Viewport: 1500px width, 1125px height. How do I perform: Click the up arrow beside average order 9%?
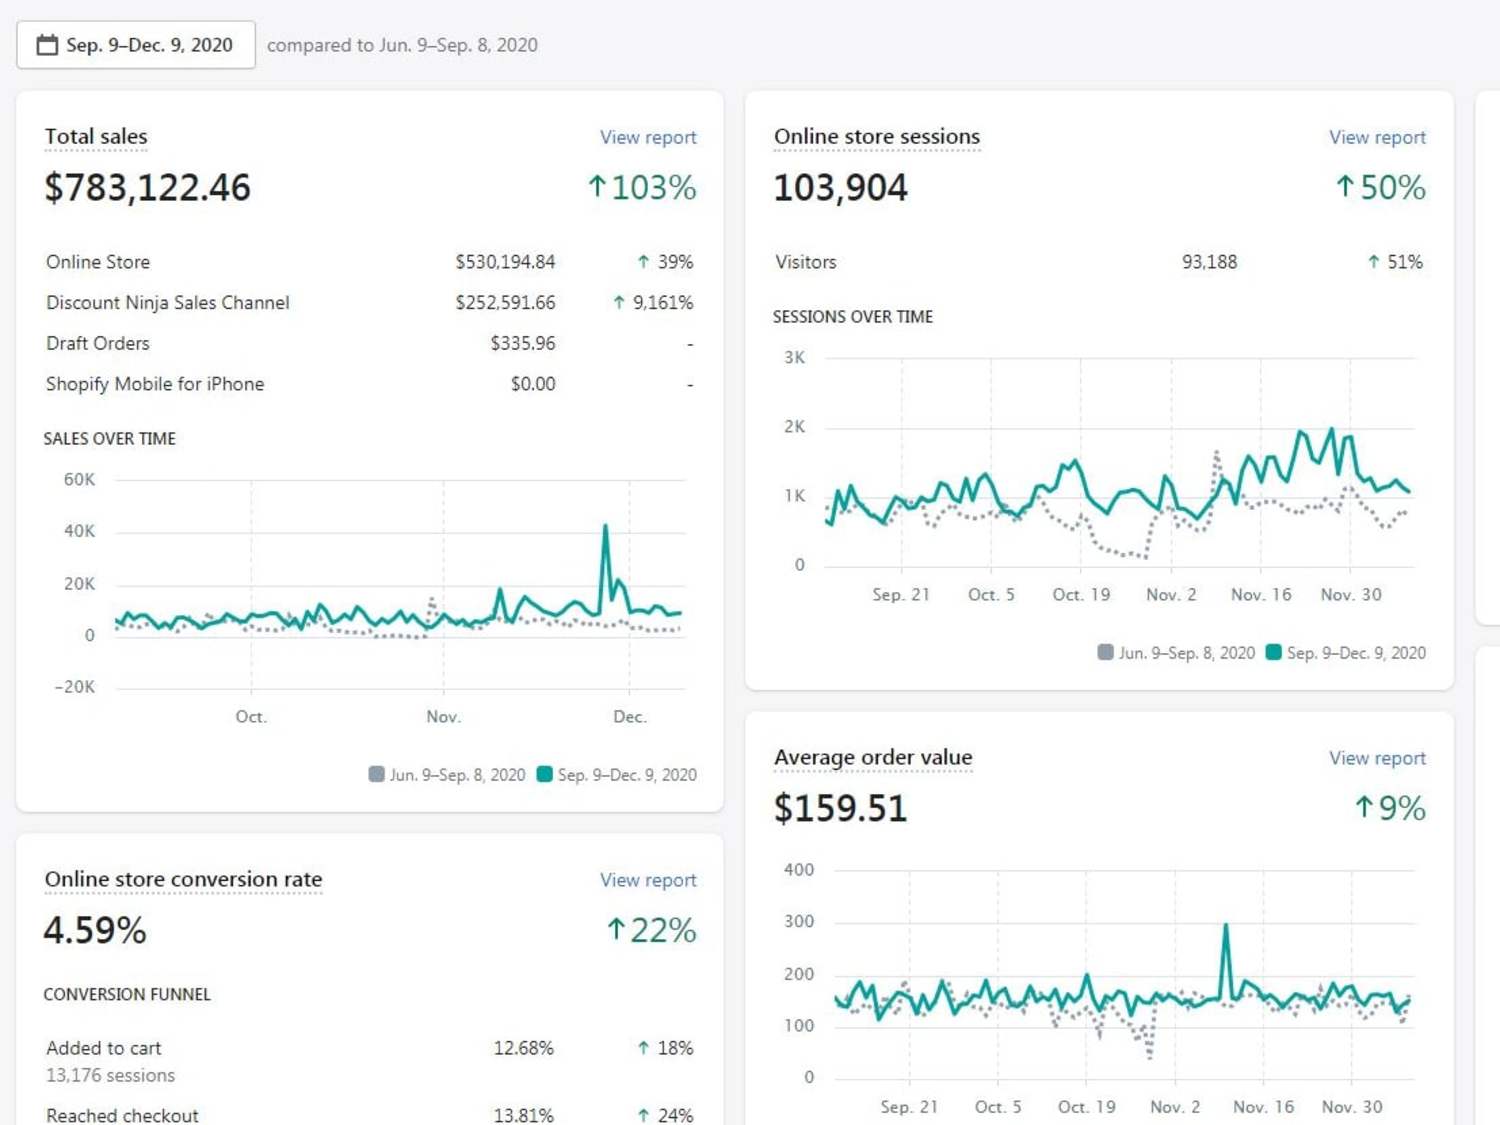(x=1363, y=808)
